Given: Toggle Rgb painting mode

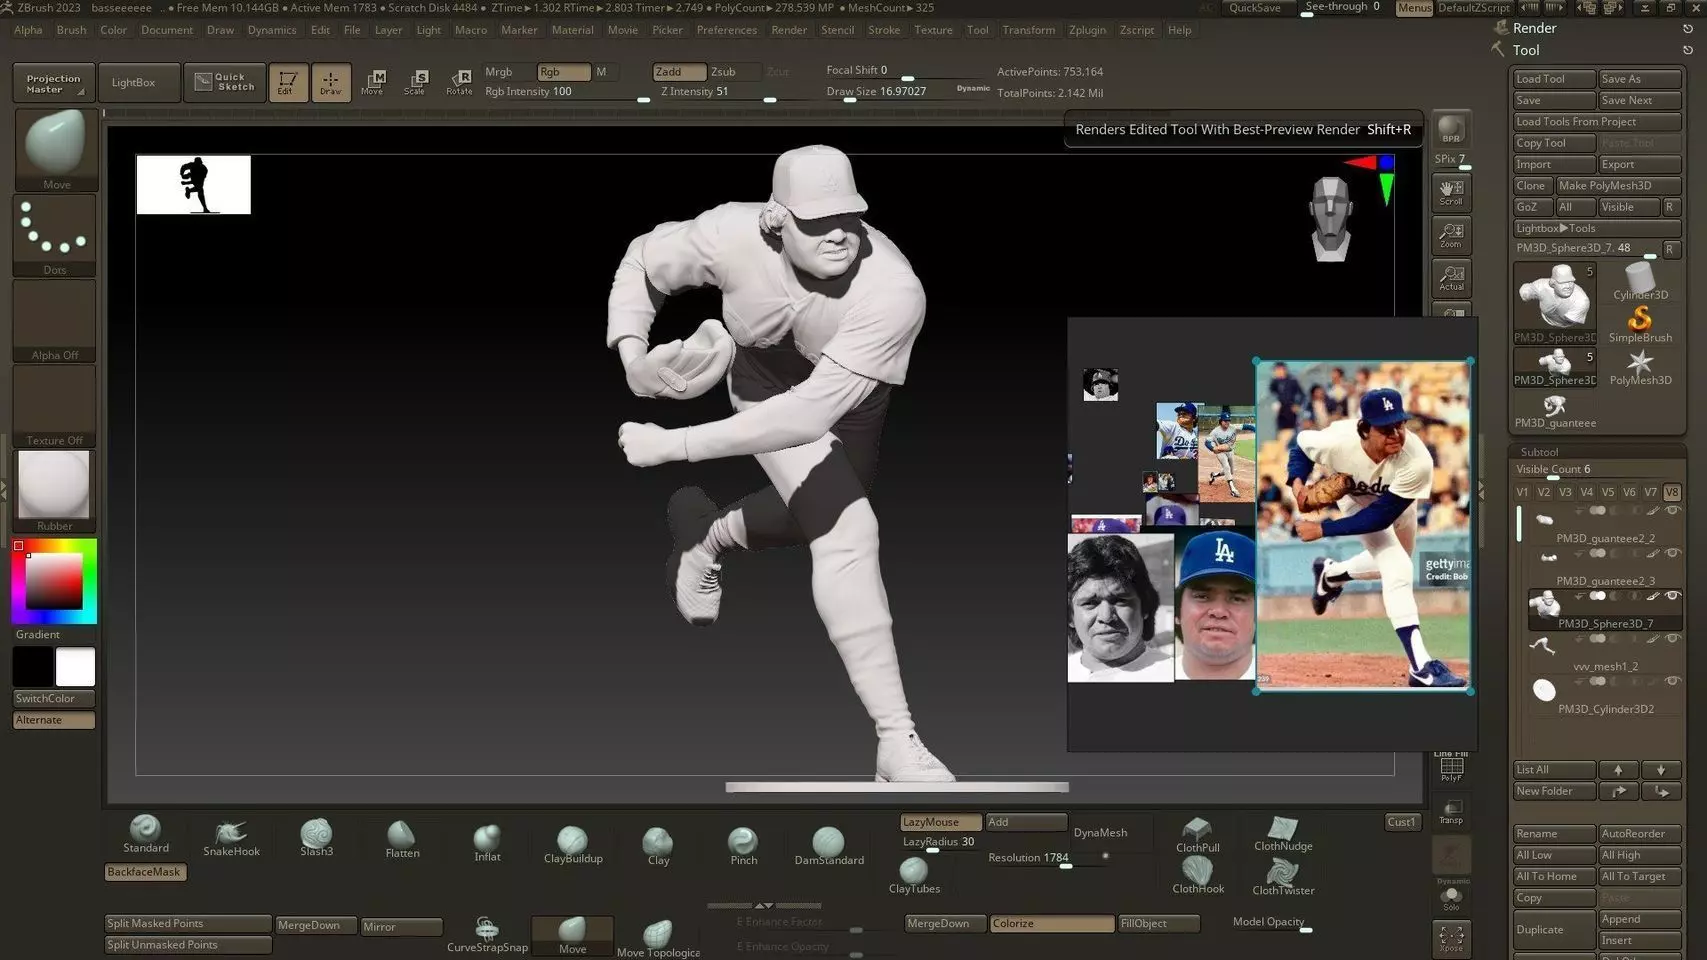Looking at the screenshot, I should click(562, 72).
